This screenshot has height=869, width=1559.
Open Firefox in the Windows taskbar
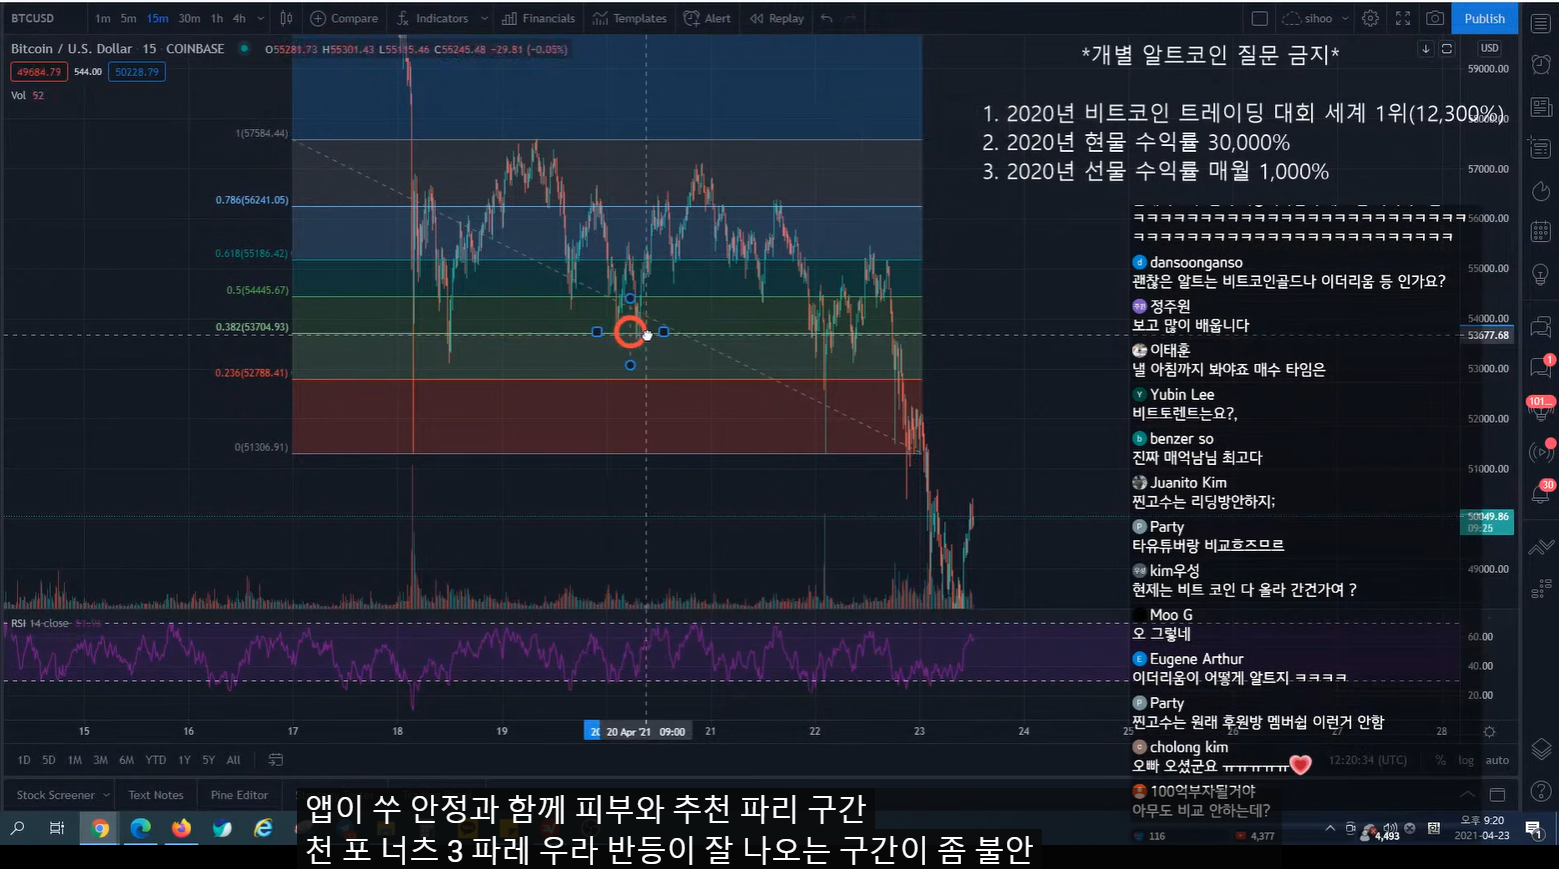[181, 828]
